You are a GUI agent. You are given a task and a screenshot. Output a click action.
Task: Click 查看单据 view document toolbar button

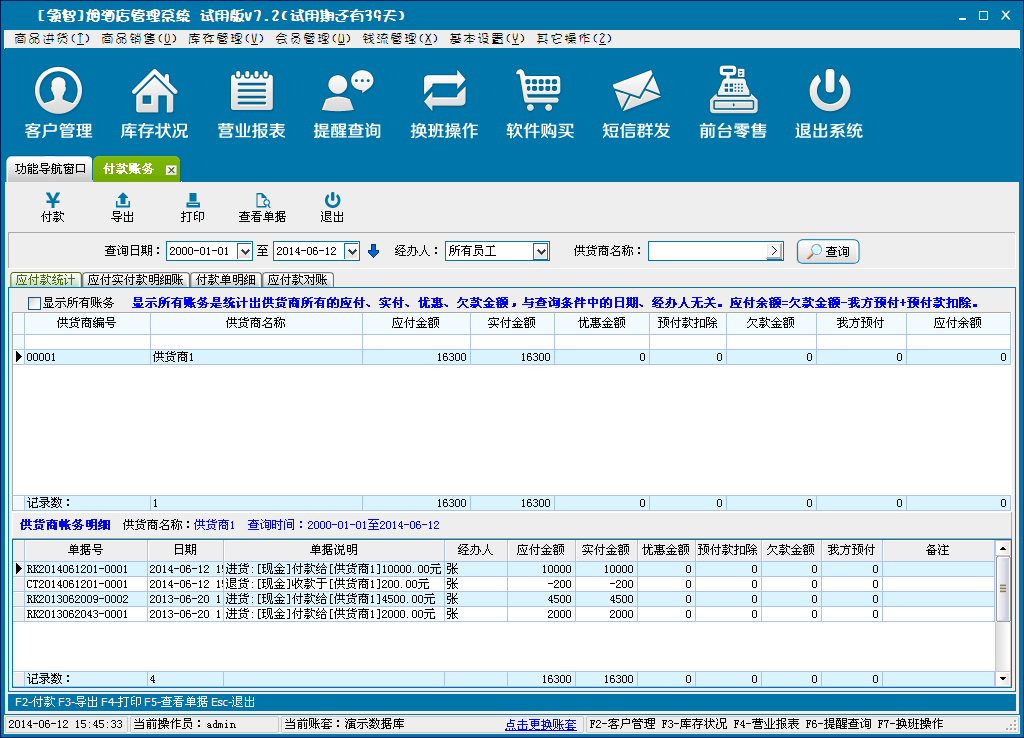[x=262, y=207]
